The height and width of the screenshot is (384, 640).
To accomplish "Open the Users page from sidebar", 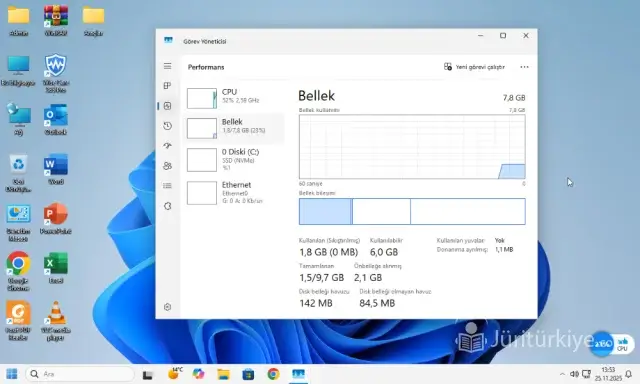I will [x=167, y=166].
